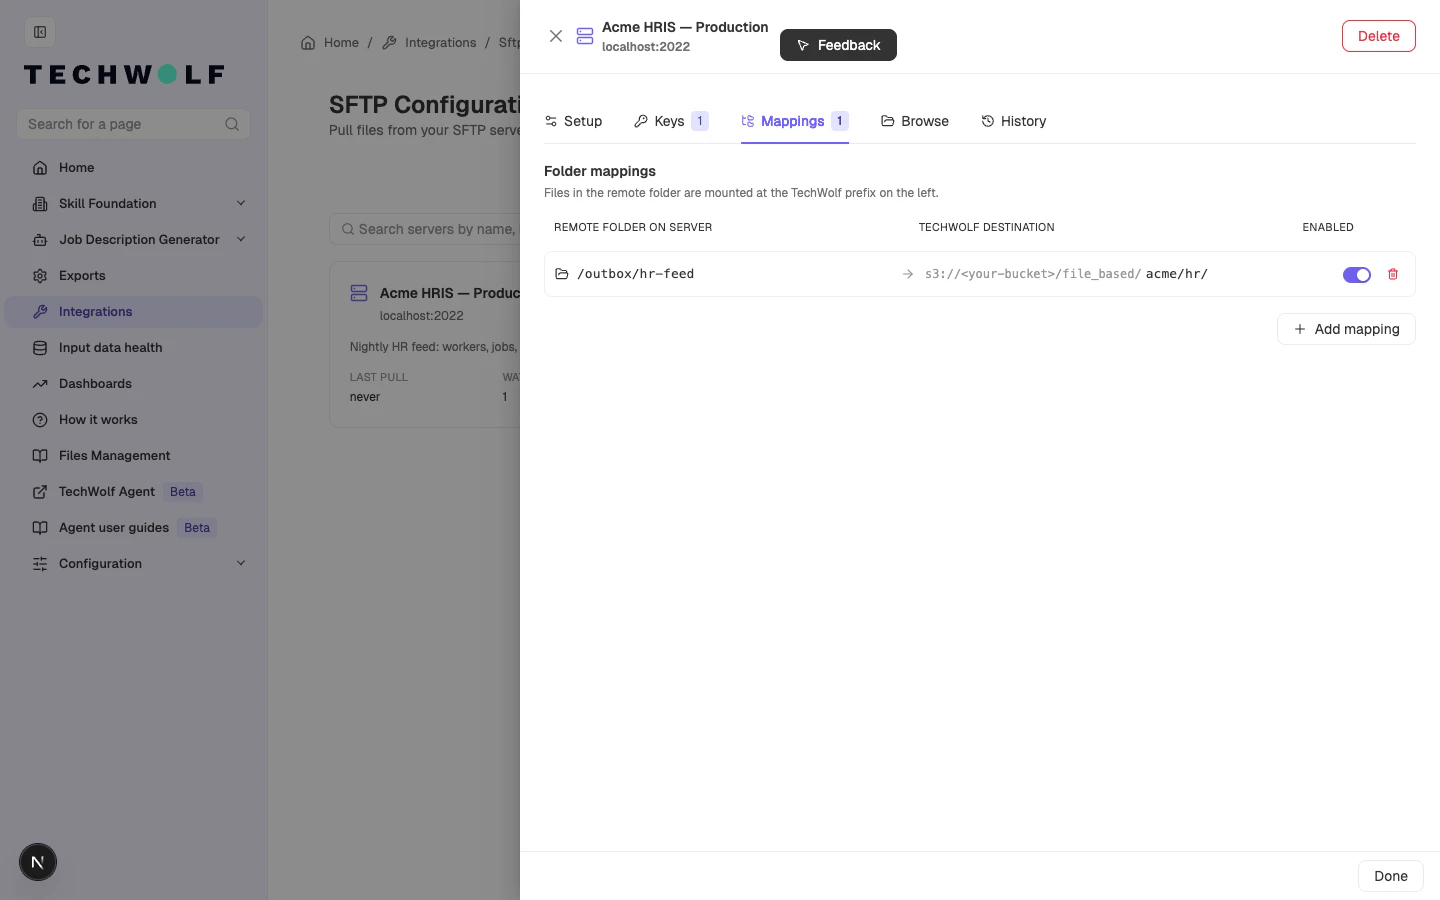This screenshot has width=1440, height=900.
Task: Disable the /outbox/hr-feed mapping toggle
Action: 1357,275
